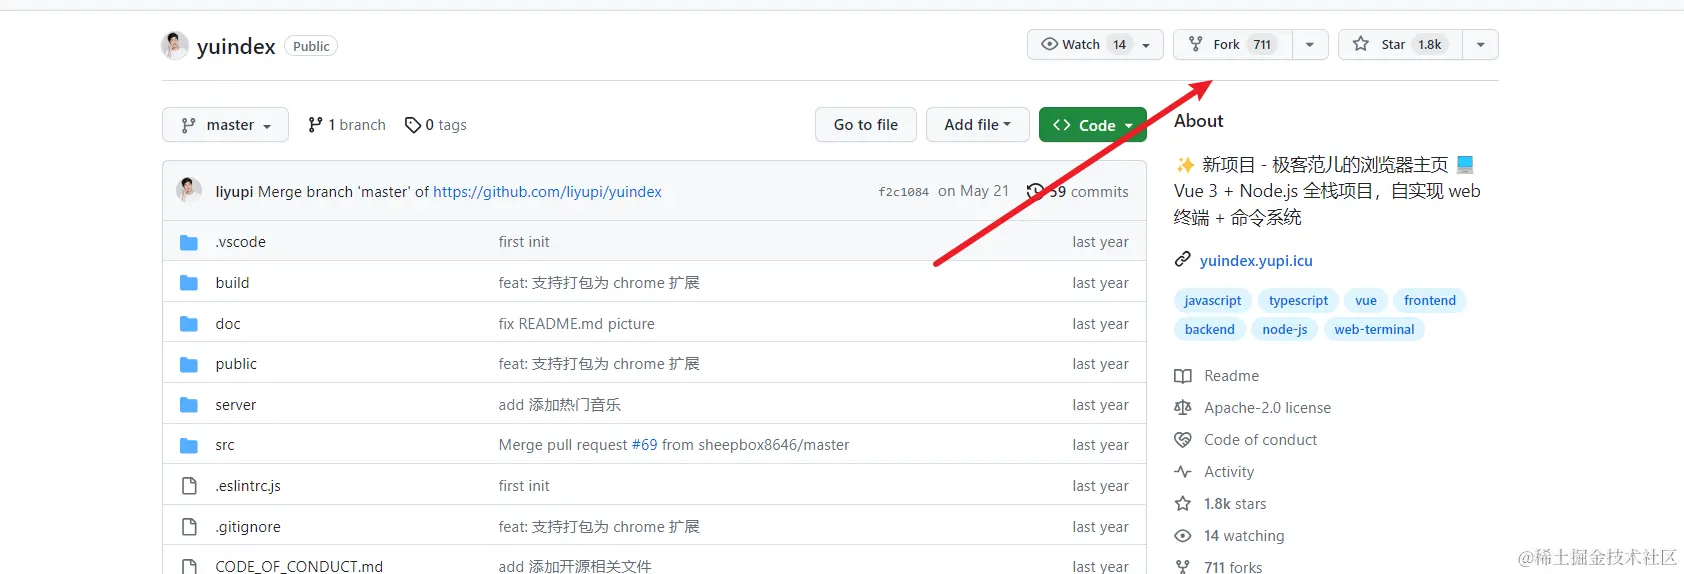The image size is (1684, 574).
Task: Open the server folder
Action: click(x=236, y=405)
